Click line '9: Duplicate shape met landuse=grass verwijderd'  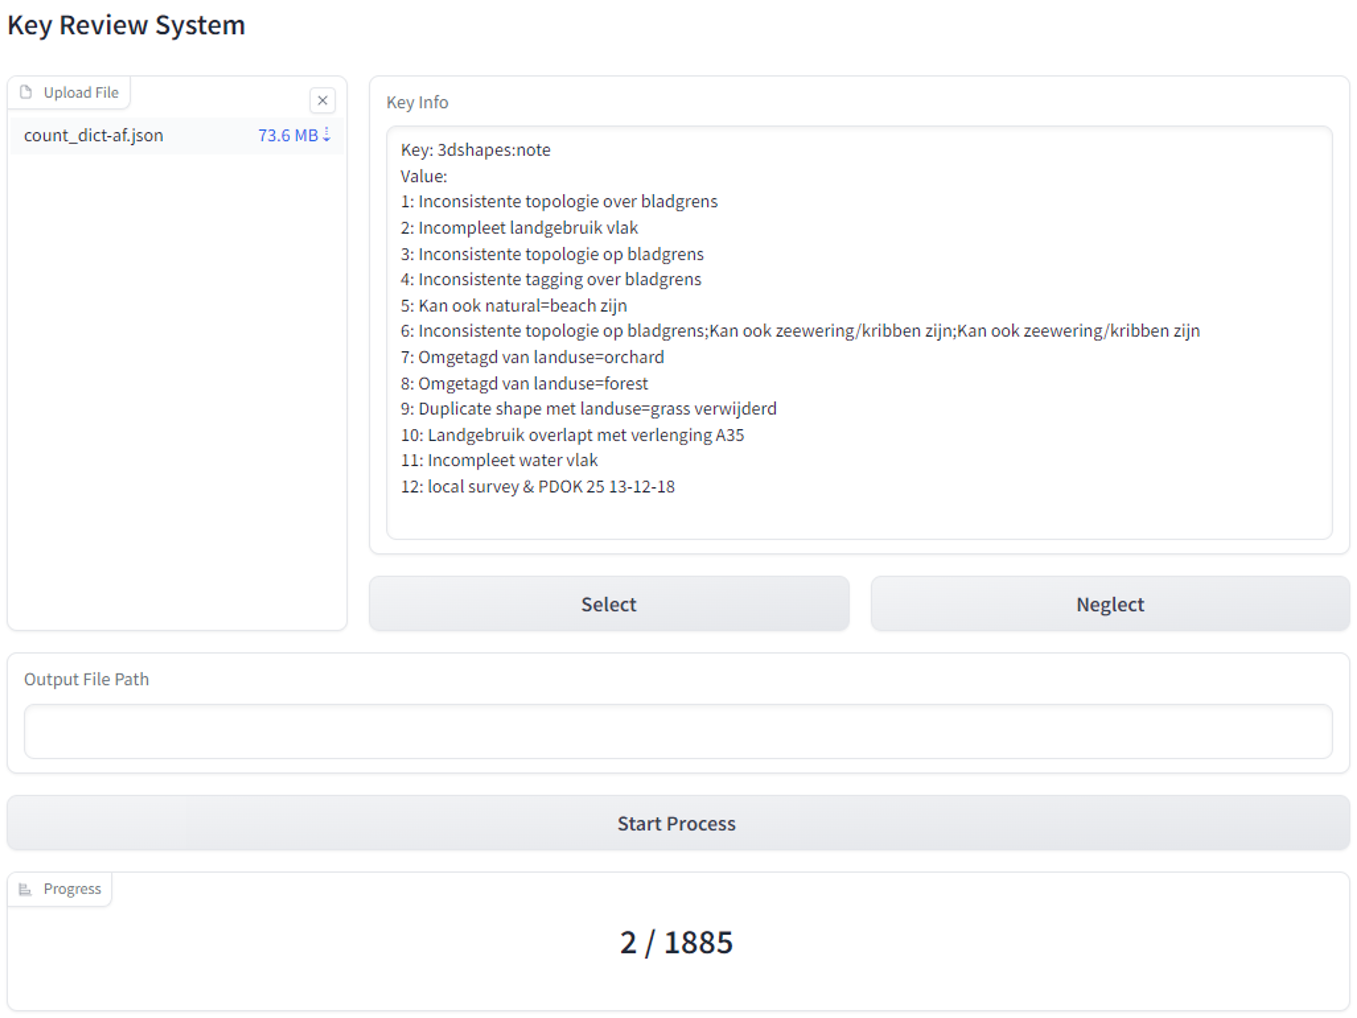[589, 409]
